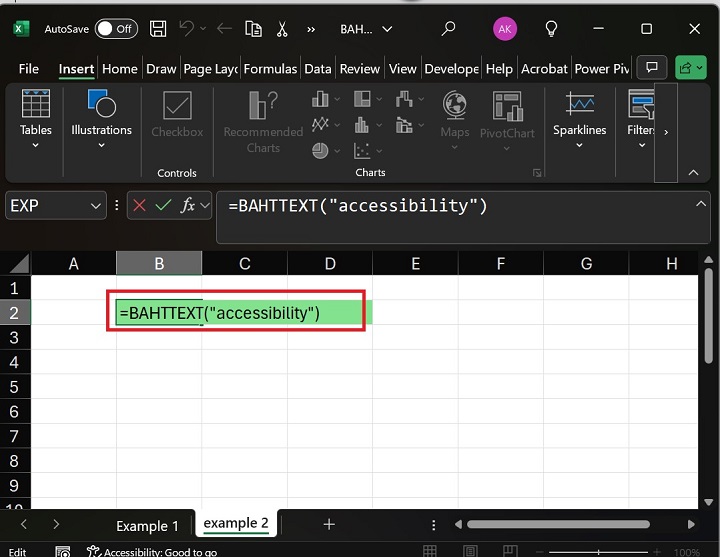Open the Maps chart icon
Image resolution: width=720 pixels, height=557 pixels.
[454, 108]
